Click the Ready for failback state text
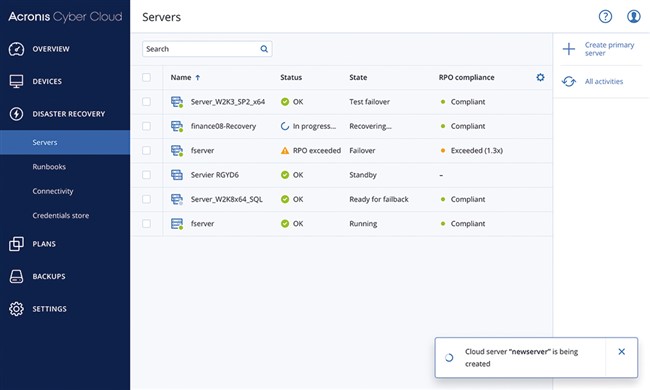 pyautogui.click(x=378, y=199)
